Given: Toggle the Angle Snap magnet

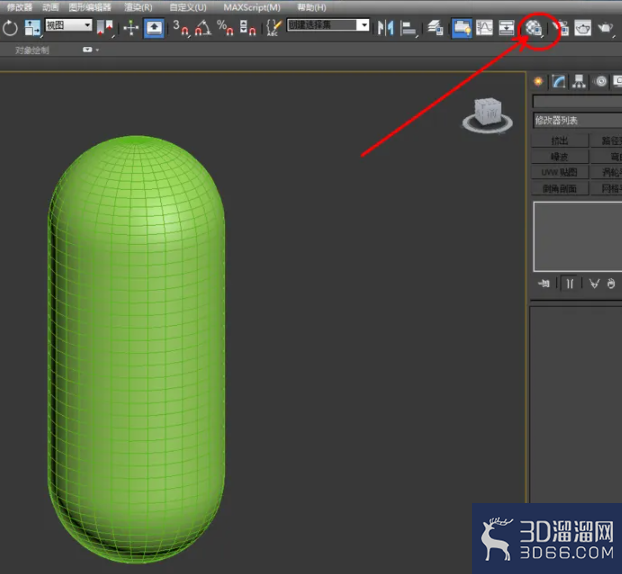Looking at the screenshot, I should 203,28.
